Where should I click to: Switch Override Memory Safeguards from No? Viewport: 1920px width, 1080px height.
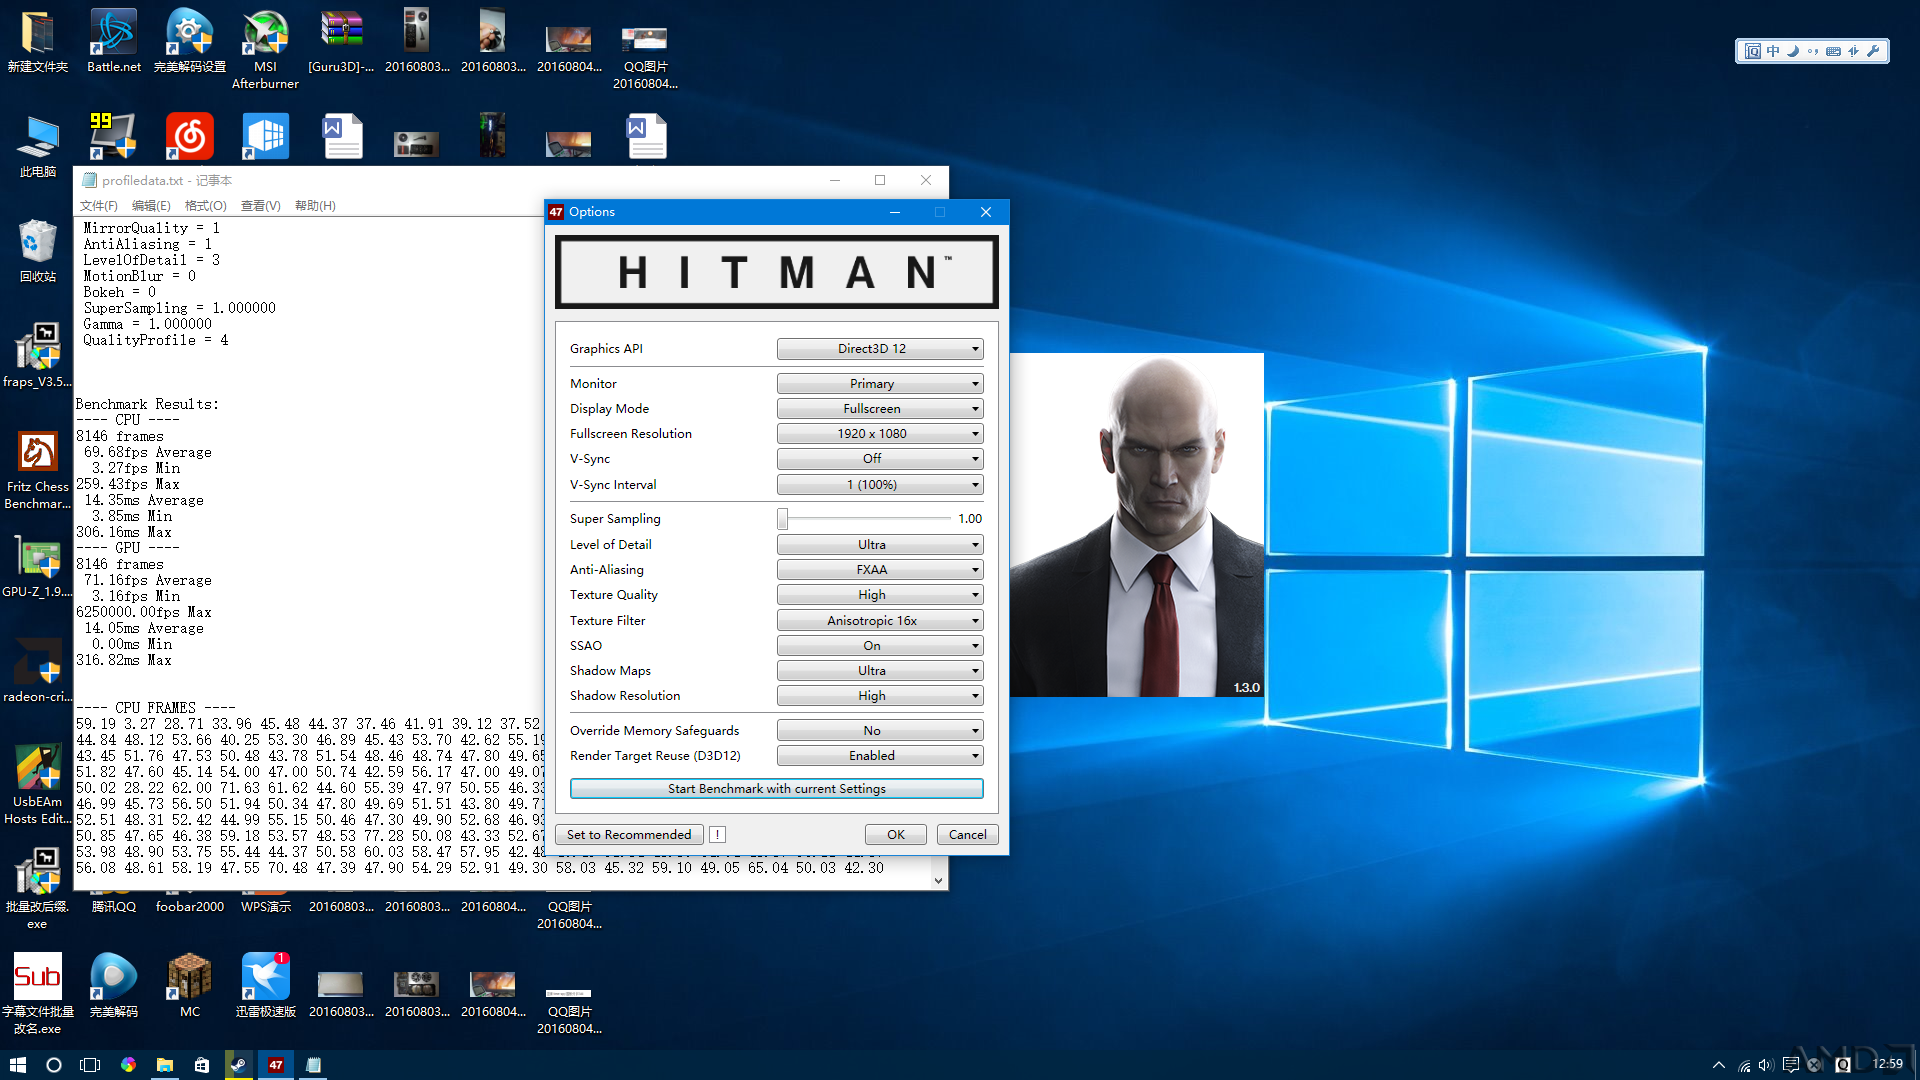point(880,731)
